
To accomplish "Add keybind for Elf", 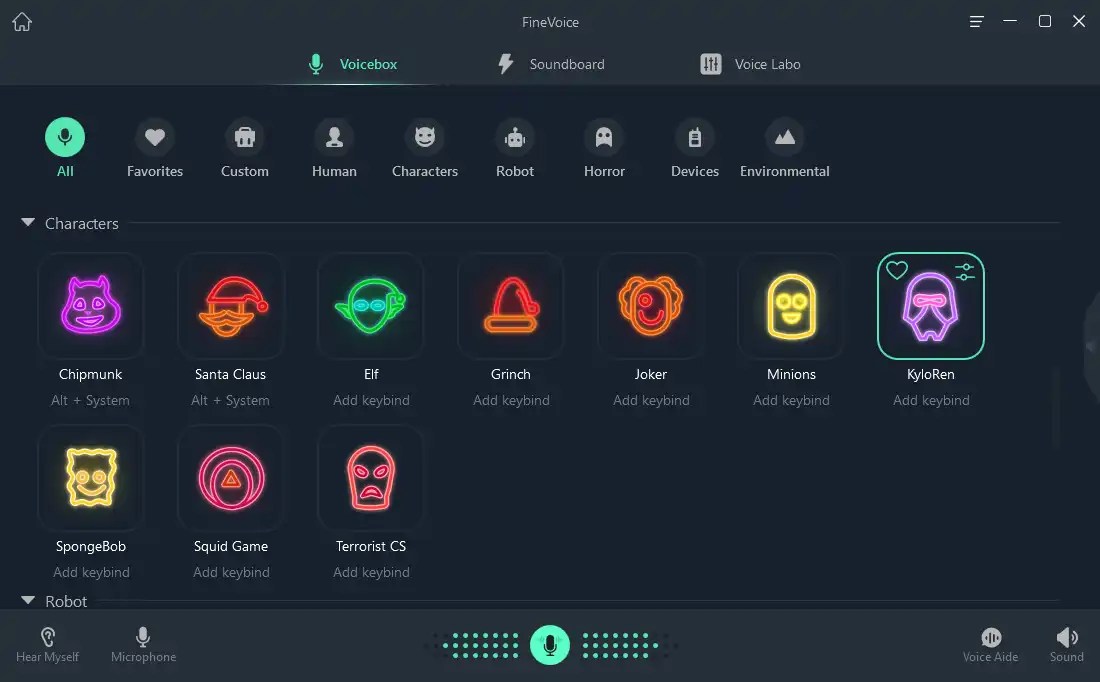I will pyautogui.click(x=371, y=401).
